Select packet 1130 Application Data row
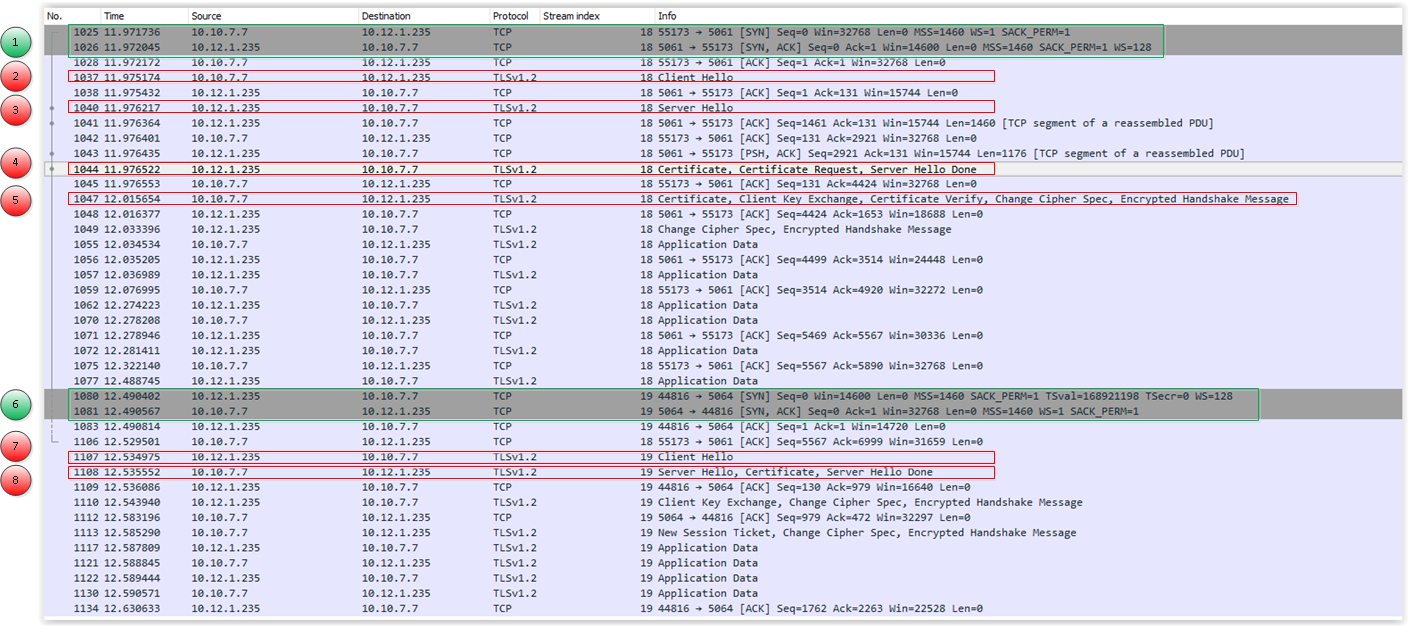This screenshot has width=1409, height=627. click(722, 593)
